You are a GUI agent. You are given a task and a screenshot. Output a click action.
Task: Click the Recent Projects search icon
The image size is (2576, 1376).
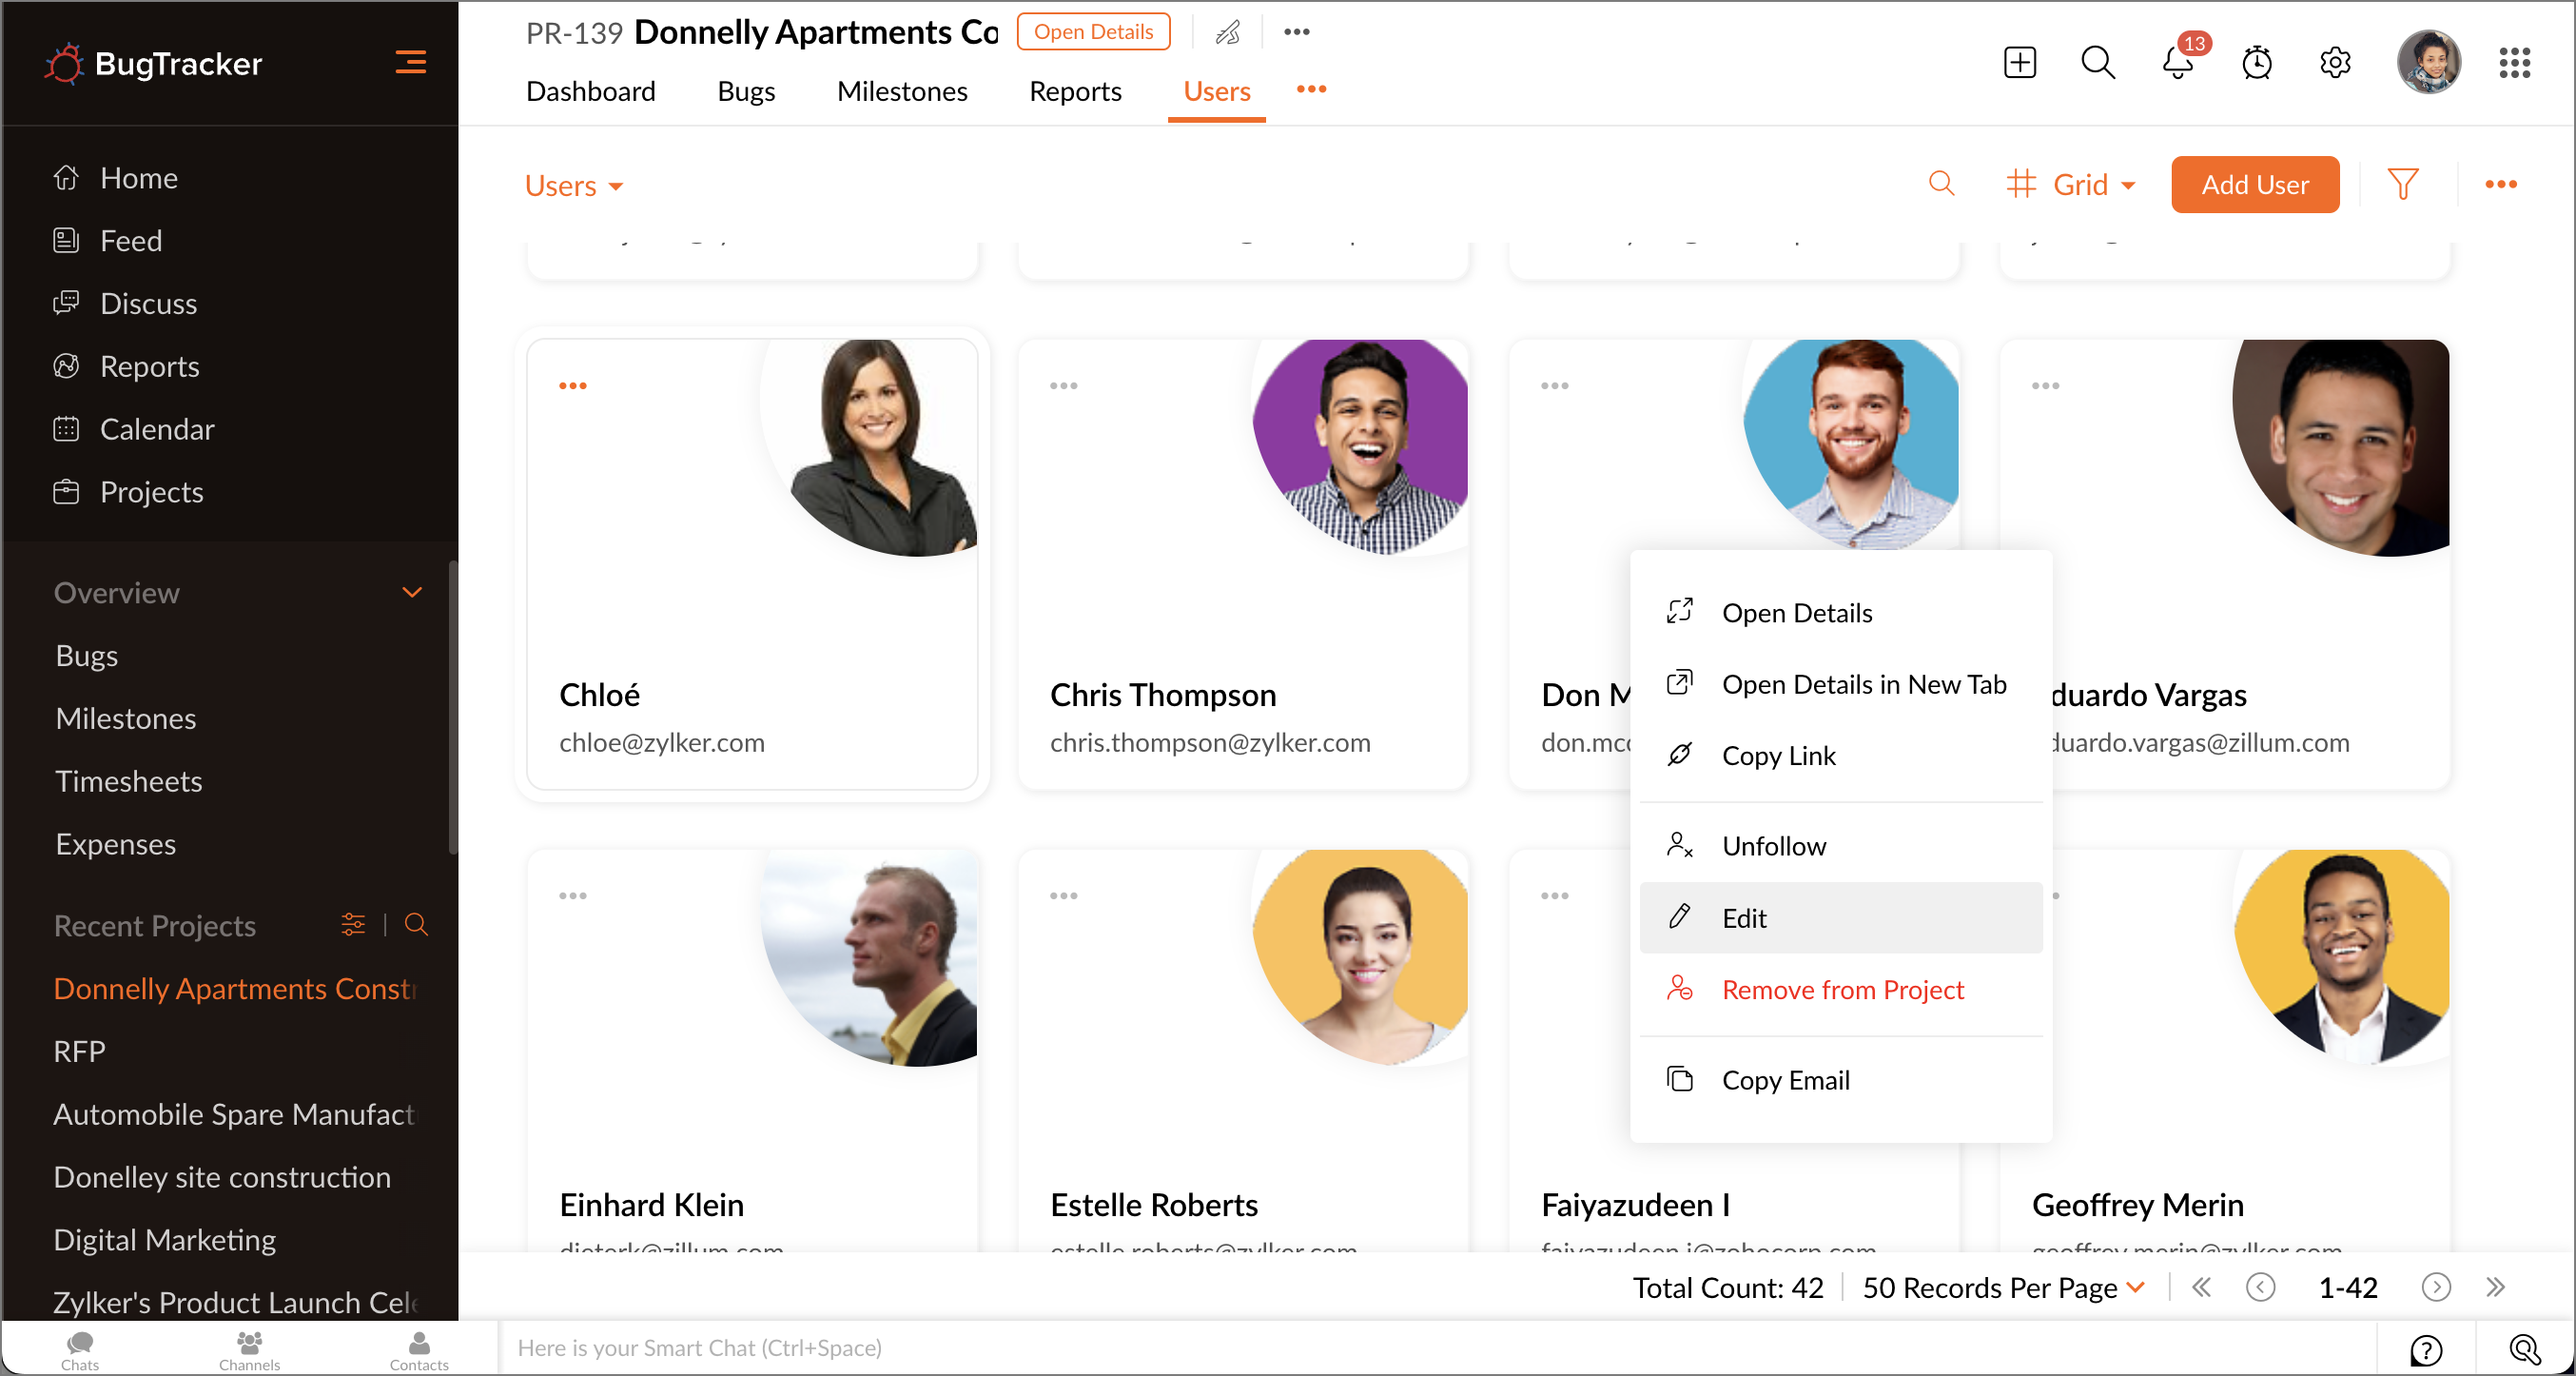416,925
